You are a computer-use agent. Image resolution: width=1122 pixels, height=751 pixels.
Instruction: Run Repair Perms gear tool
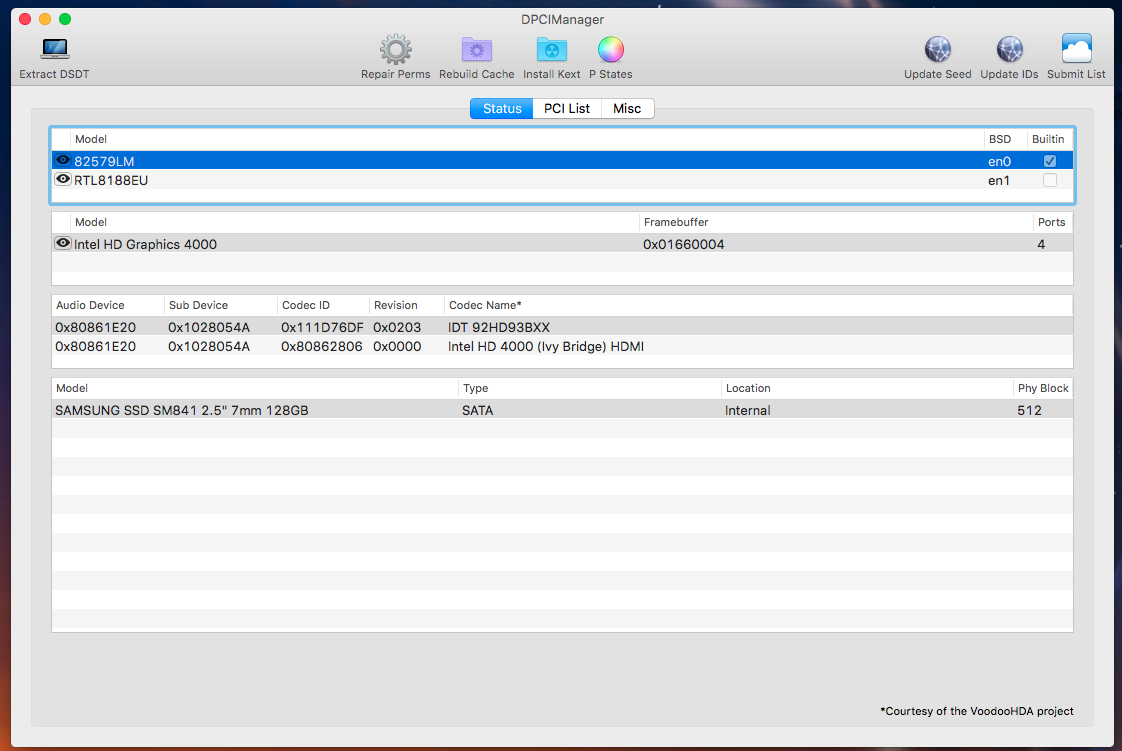coord(396,49)
